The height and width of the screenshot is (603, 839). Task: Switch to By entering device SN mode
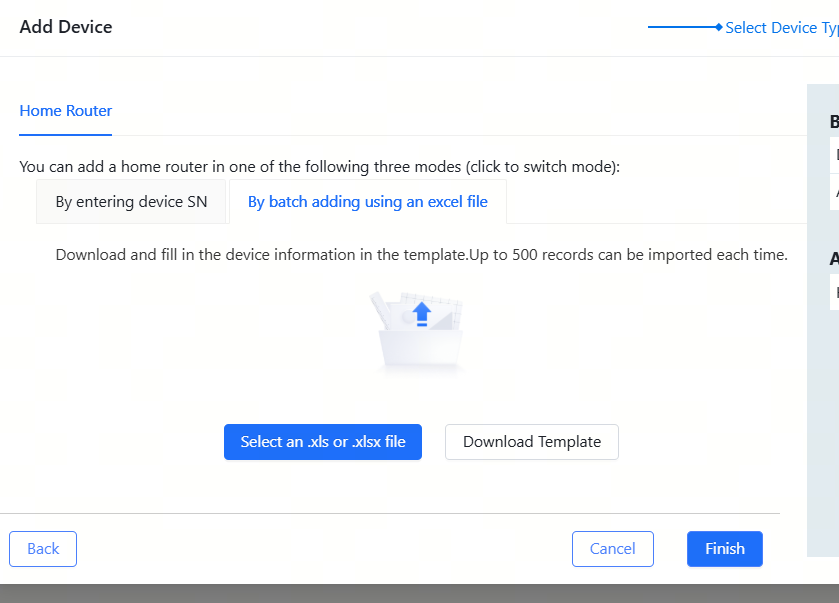tap(131, 202)
